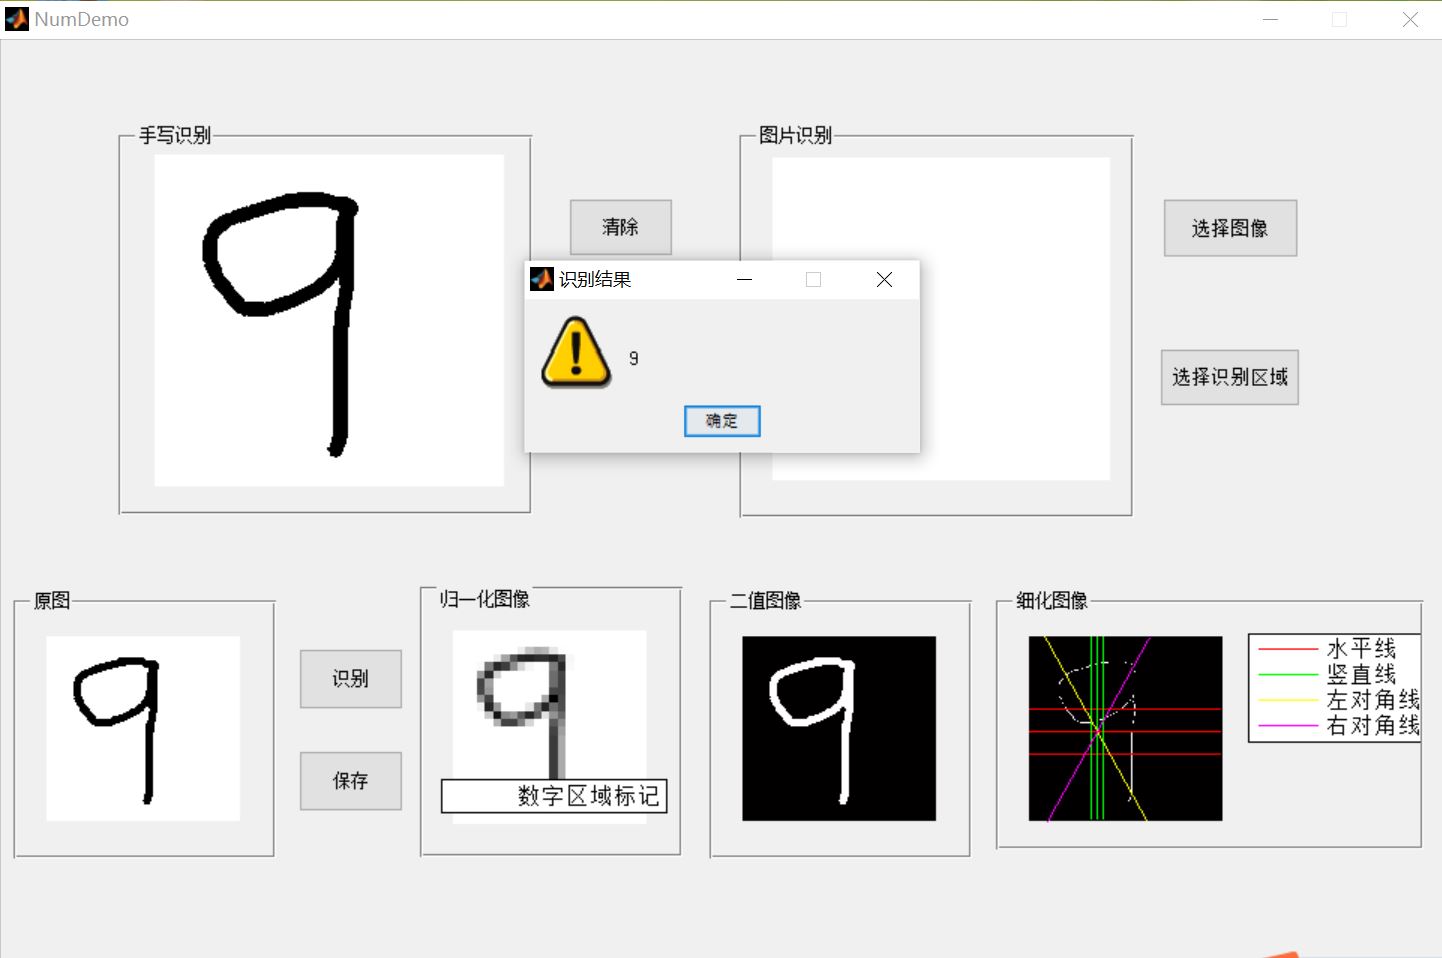Click the 选择识别区域 button
The height and width of the screenshot is (958, 1442).
[x=1229, y=377]
